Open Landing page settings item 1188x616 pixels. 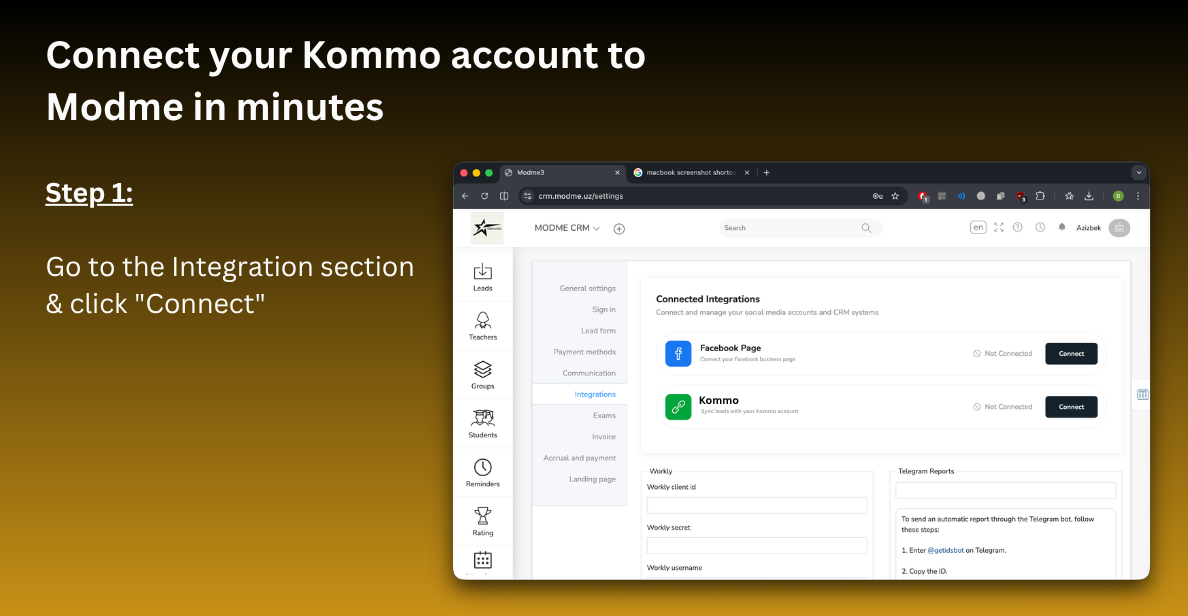pos(592,480)
